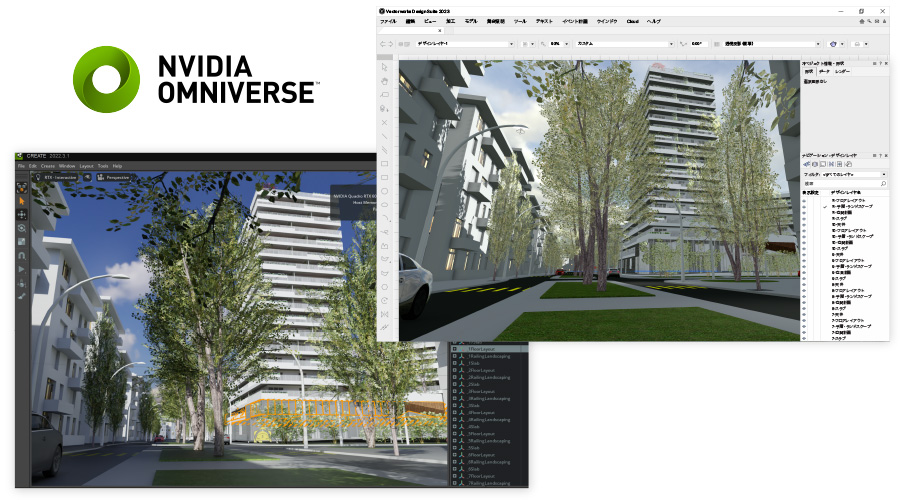
Task: Open the zoom percentage dropdown in Vectorworks
Action: click(x=559, y=44)
